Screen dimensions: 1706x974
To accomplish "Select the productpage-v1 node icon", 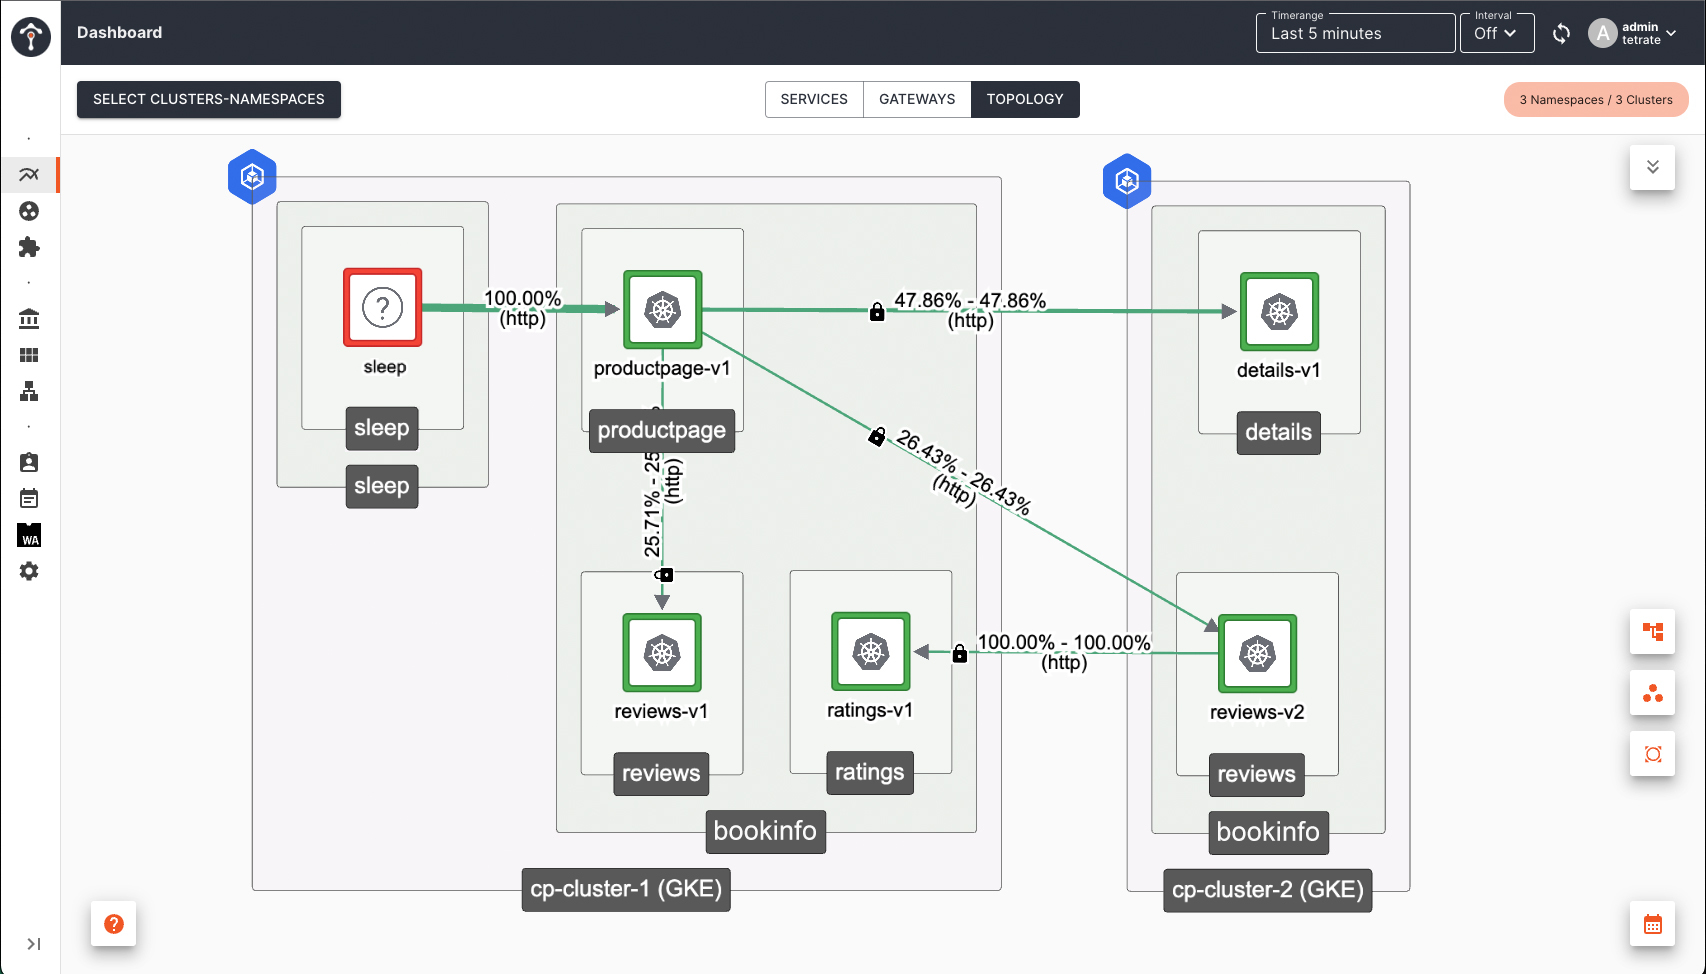I will point(662,310).
